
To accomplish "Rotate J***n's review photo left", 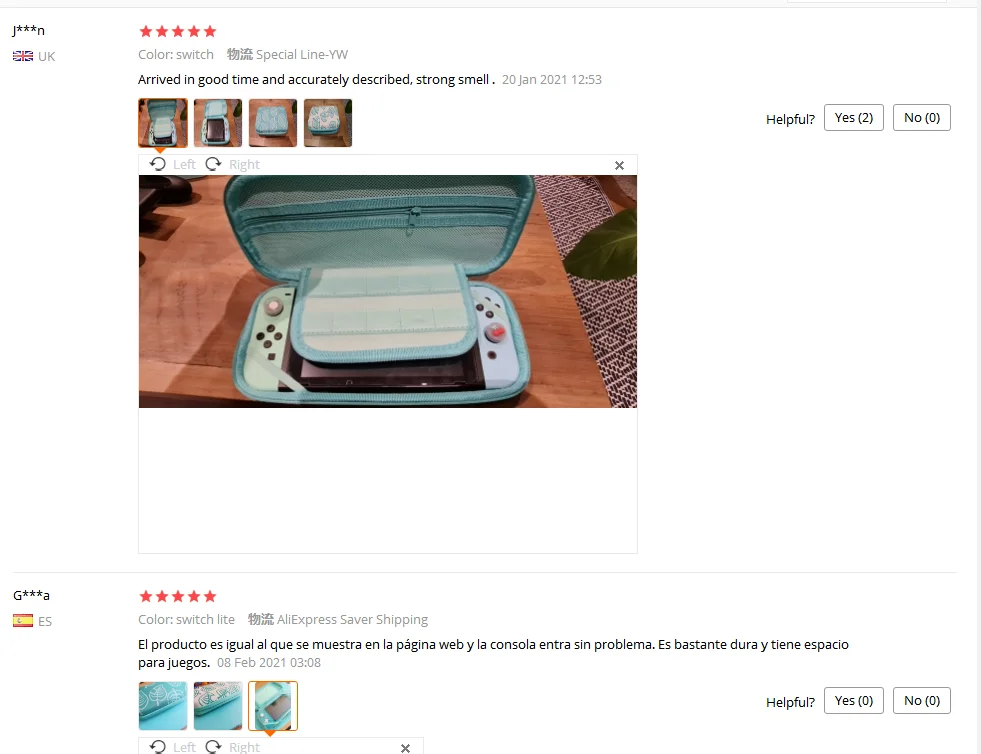I will tap(173, 165).
